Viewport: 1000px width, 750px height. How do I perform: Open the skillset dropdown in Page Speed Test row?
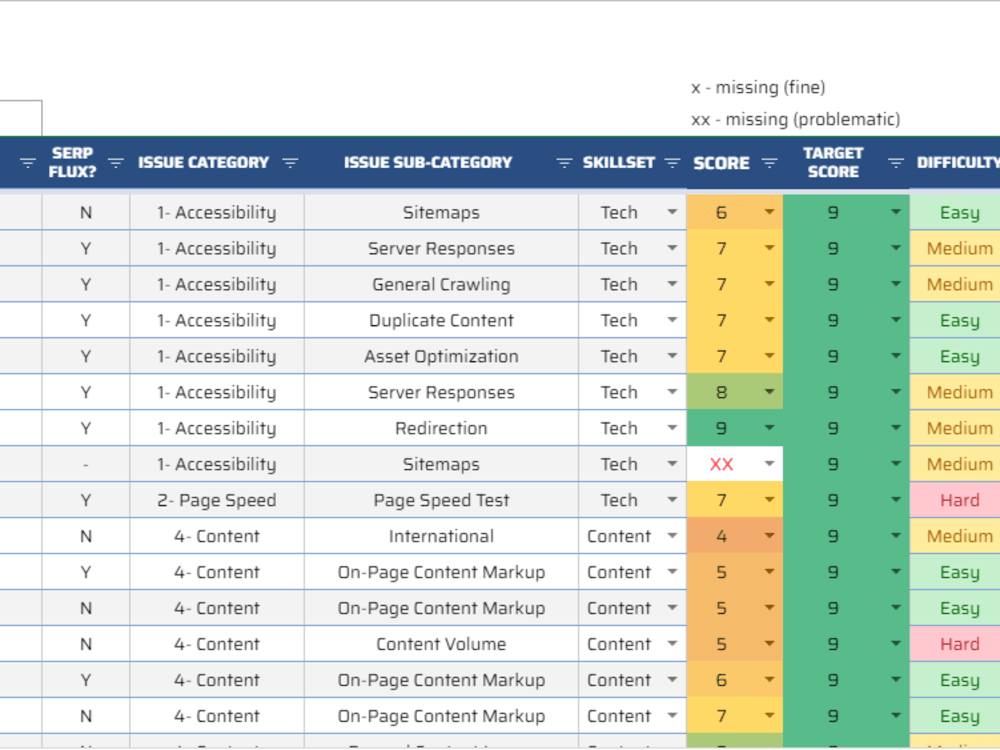tap(672, 500)
